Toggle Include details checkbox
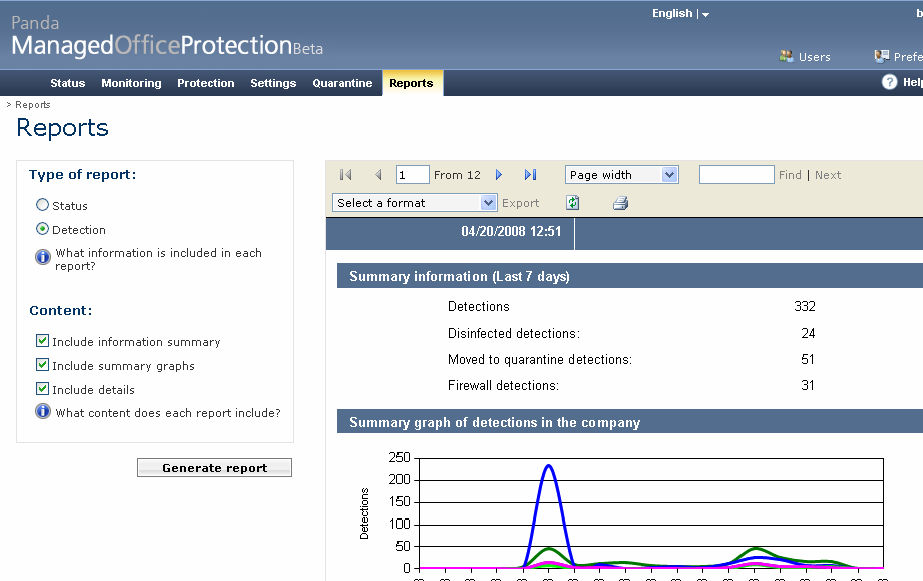The image size is (923, 581). pyautogui.click(x=42, y=389)
